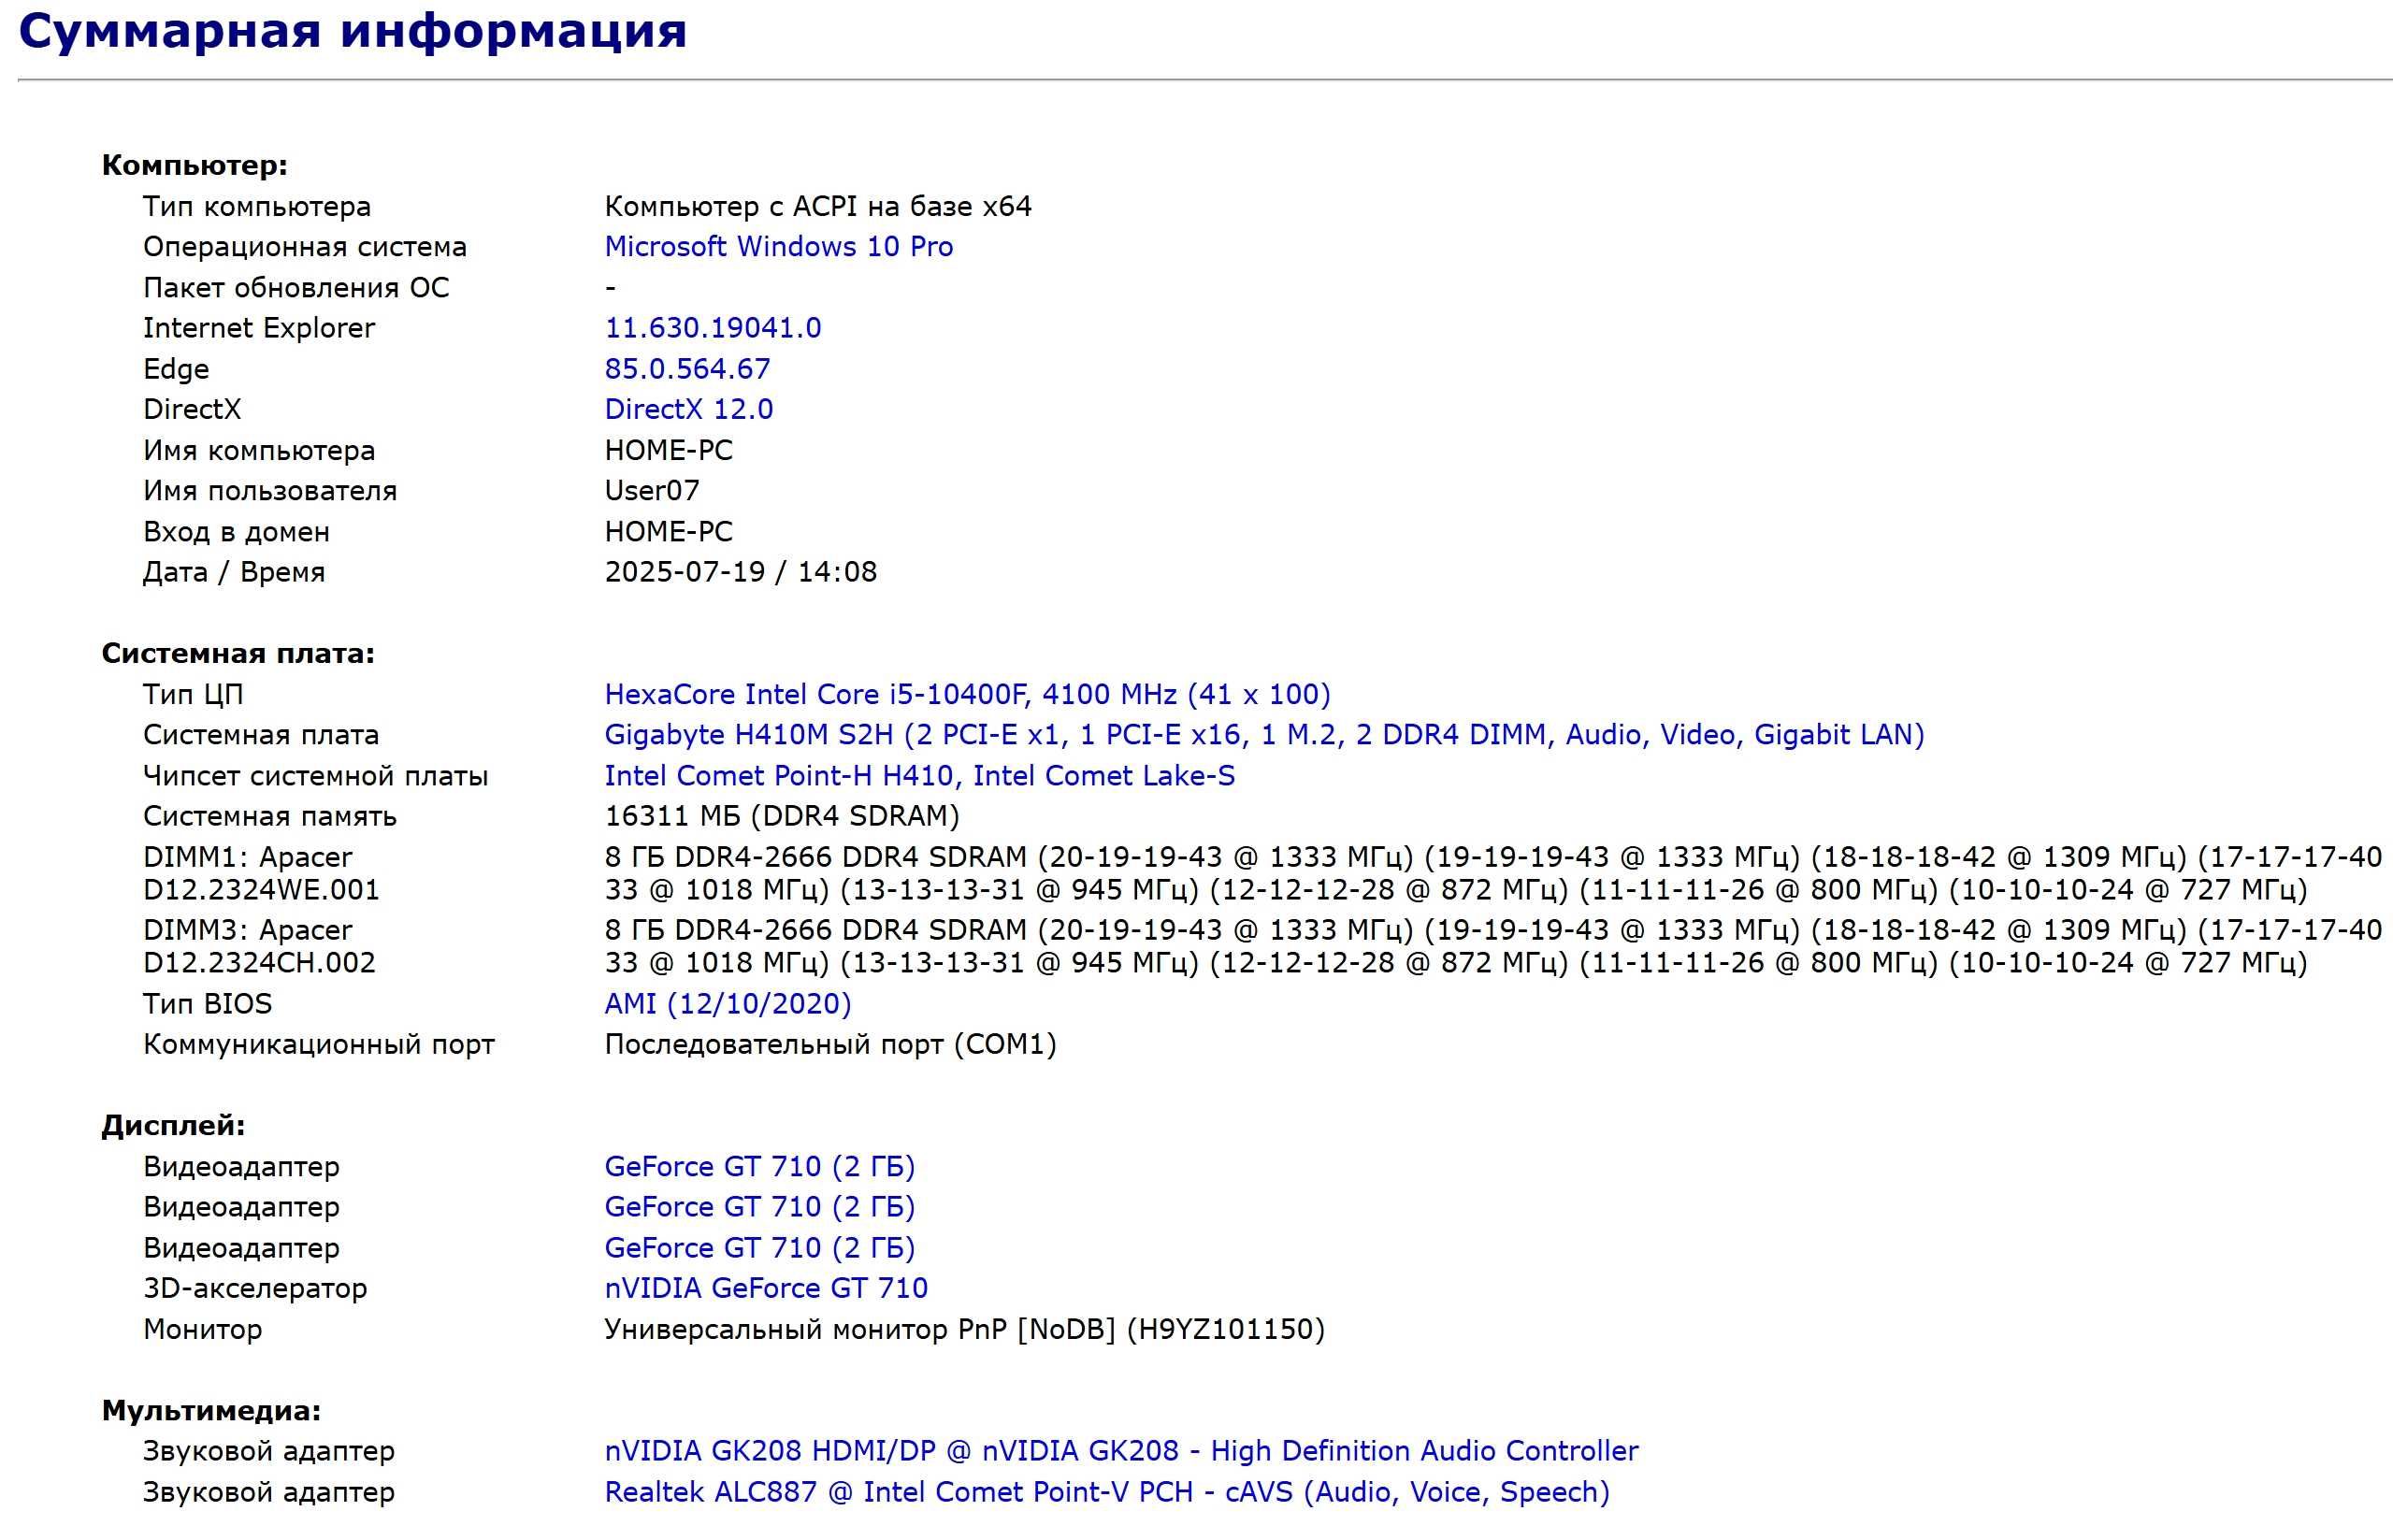Select the 'Монитор' label
This screenshot has height=1540, width=2393.
pos(203,1329)
